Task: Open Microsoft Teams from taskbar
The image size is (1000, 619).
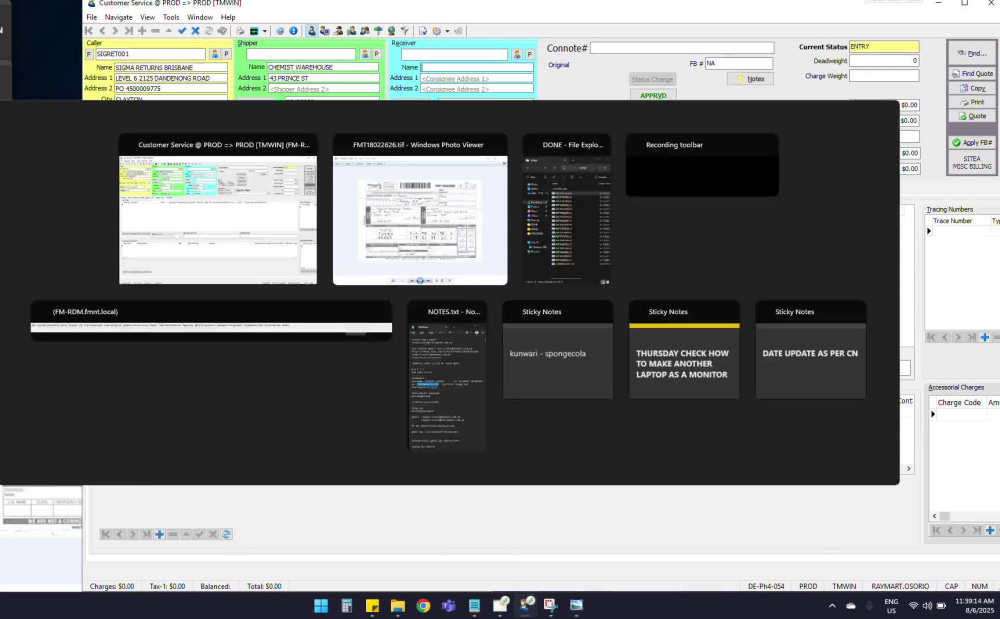Action: (449, 606)
